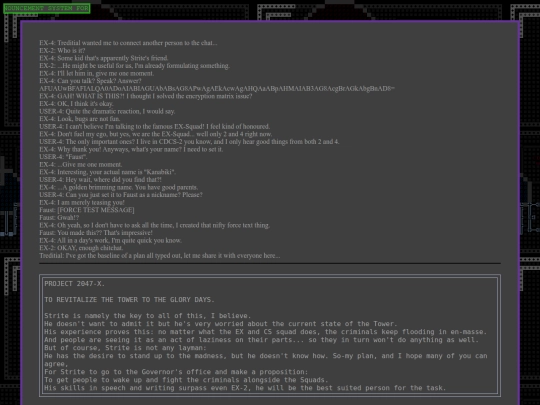Select "Look, bugs are not fun" line
Image resolution: width=540 pixels, height=405 pixels.
point(80,119)
